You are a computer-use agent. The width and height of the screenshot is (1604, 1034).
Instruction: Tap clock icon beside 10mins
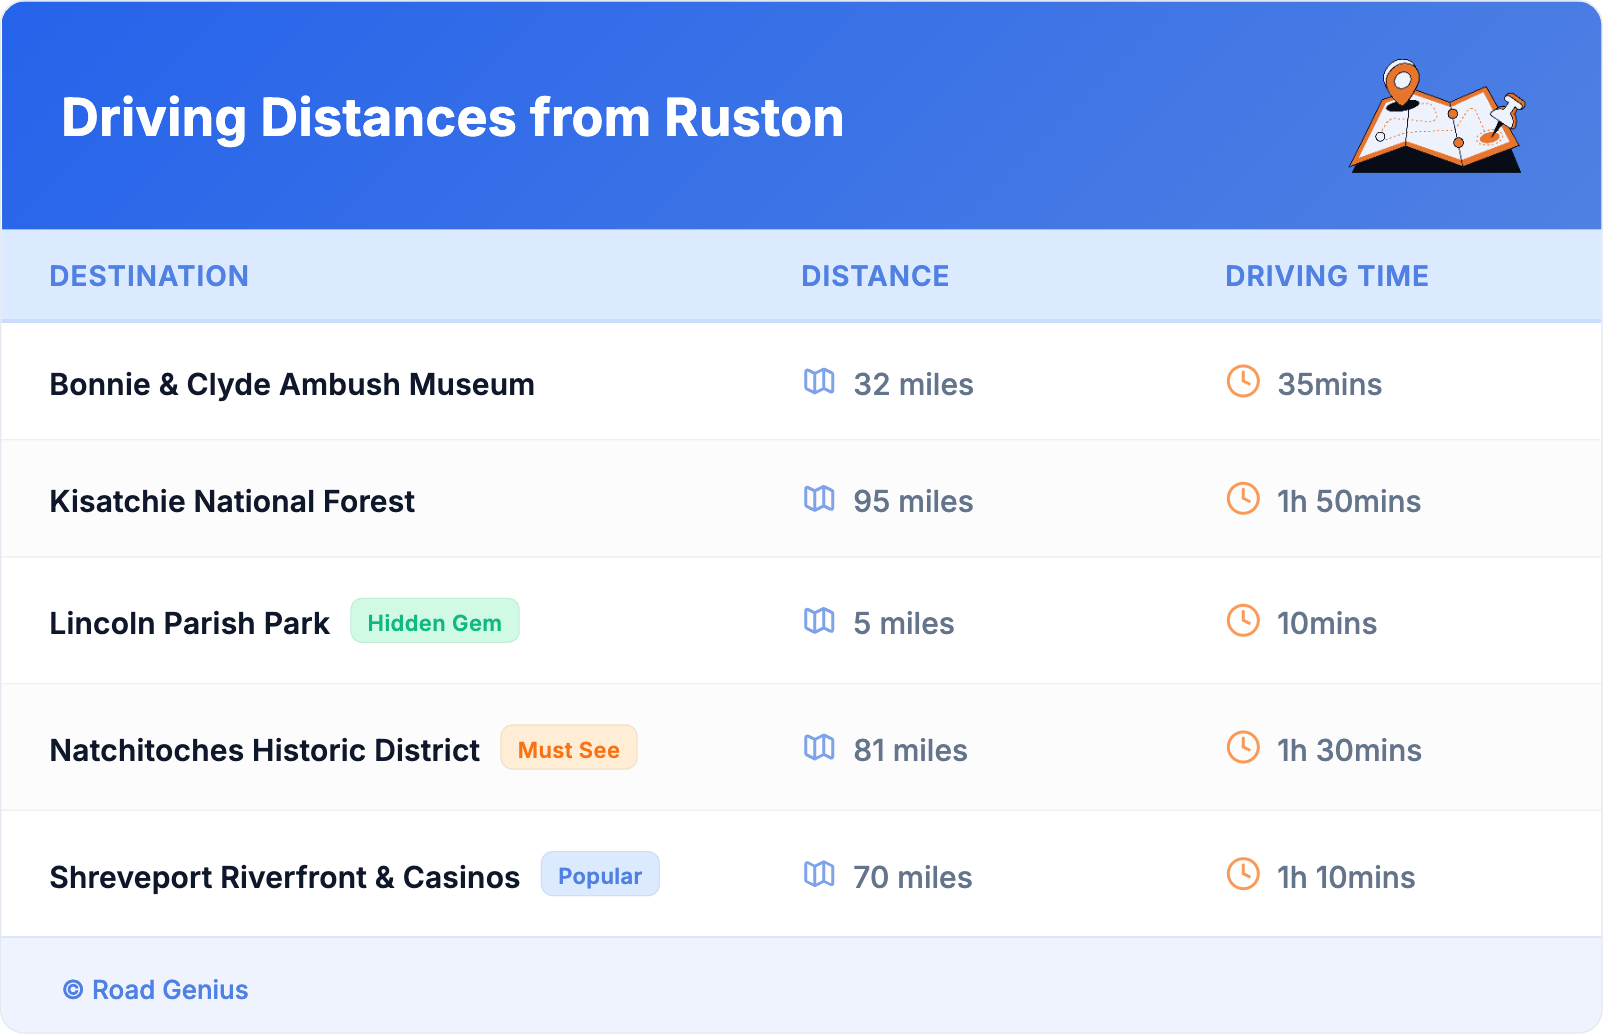pyautogui.click(x=1243, y=621)
